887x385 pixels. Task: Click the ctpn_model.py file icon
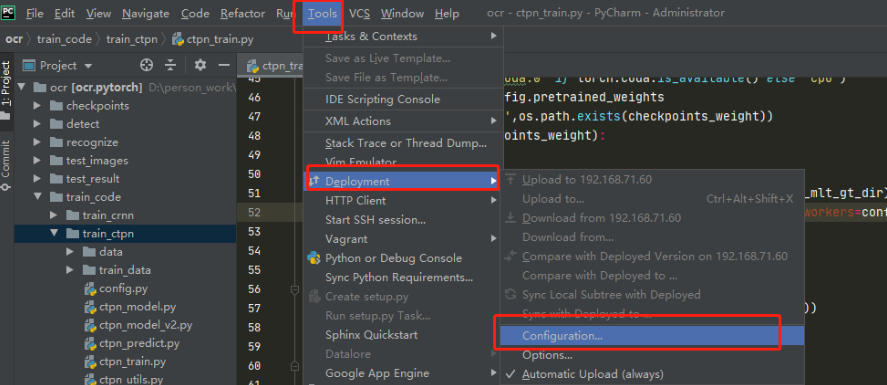coord(90,307)
